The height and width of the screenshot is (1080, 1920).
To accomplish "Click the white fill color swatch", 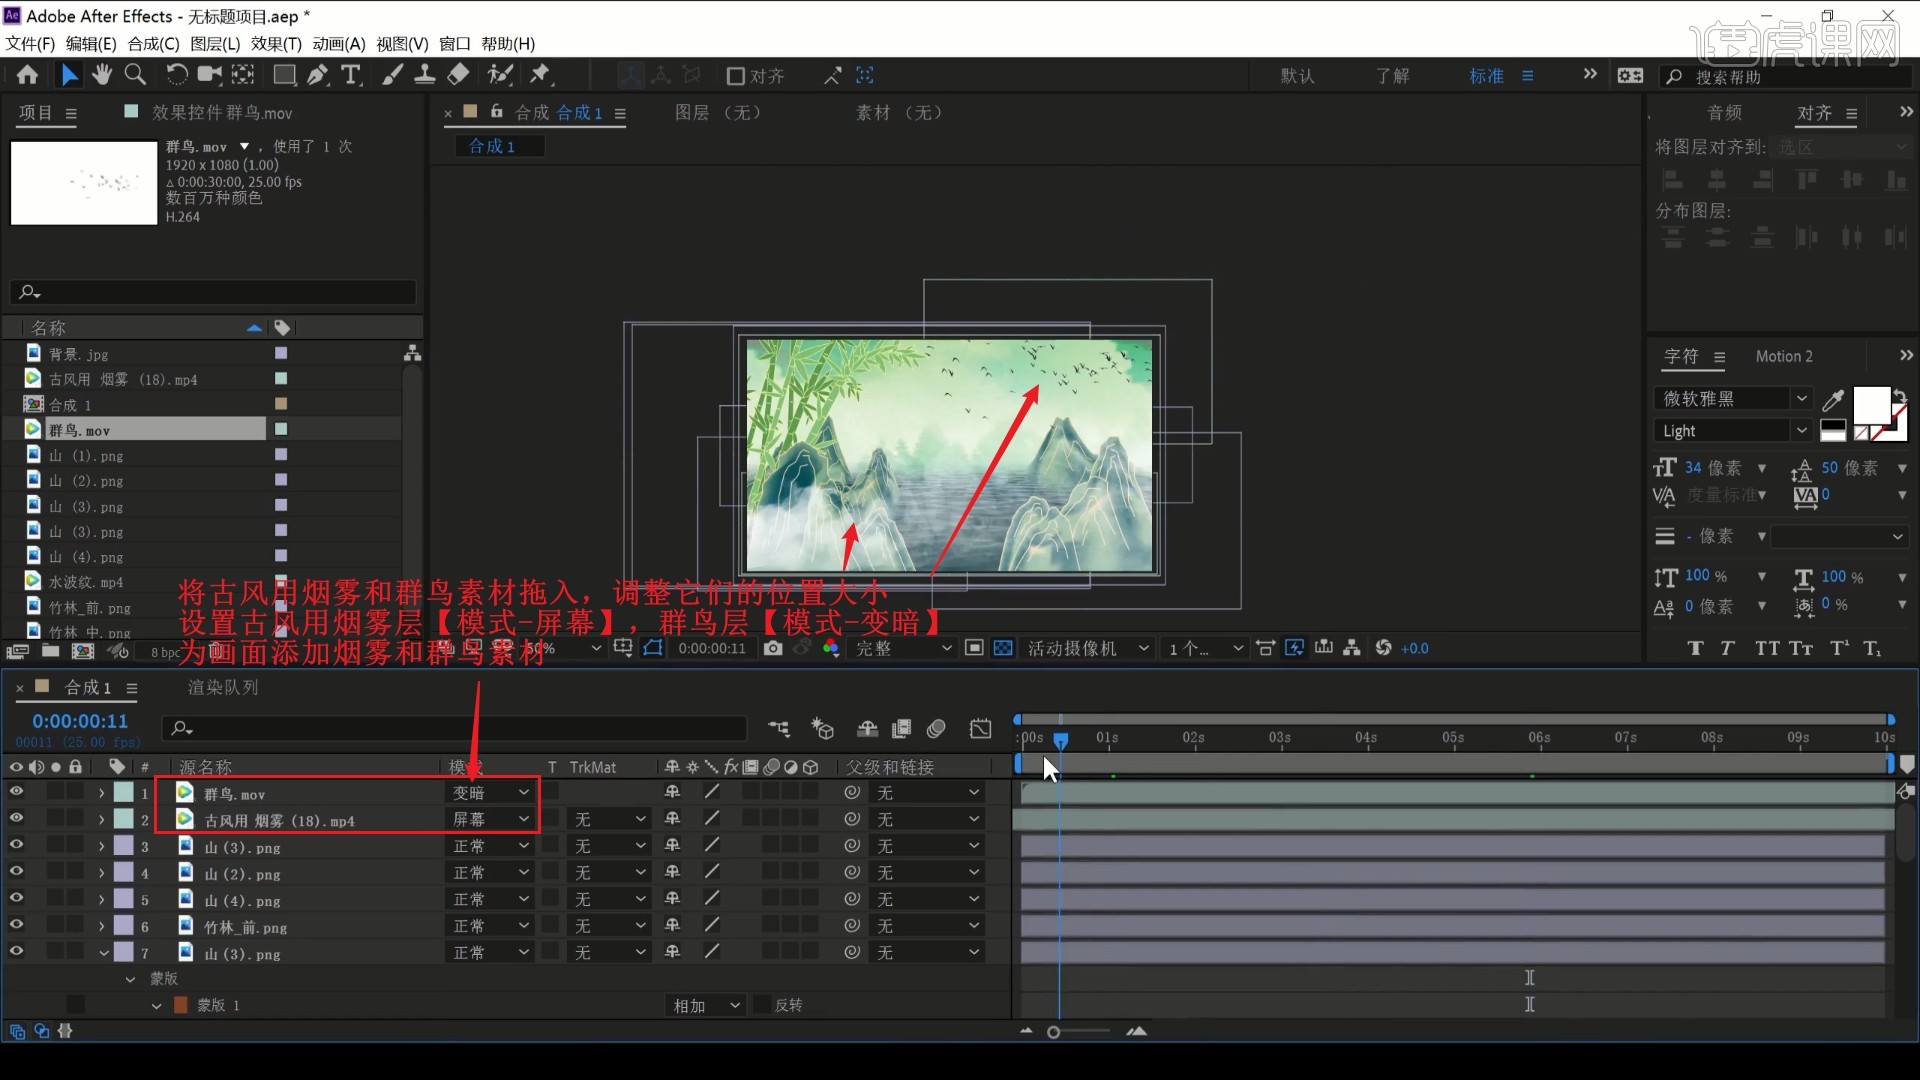I will [x=1871, y=405].
